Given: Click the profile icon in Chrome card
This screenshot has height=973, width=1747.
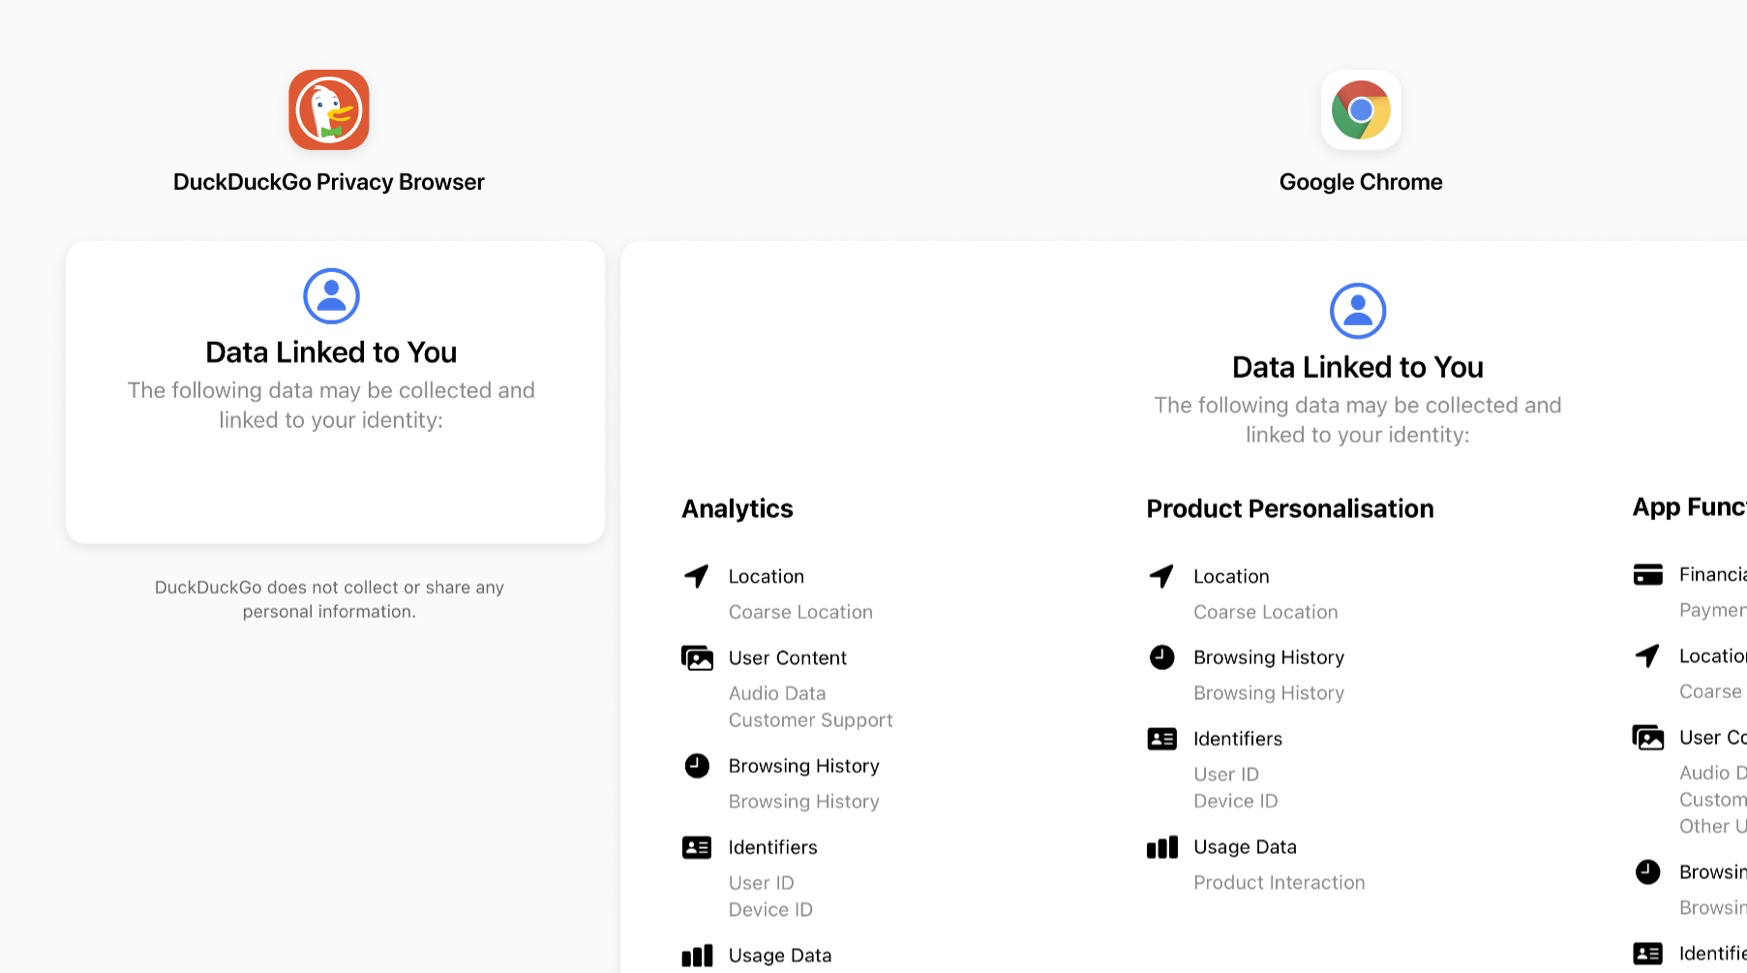Looking at the screenshot, I should pos(1357,311).
